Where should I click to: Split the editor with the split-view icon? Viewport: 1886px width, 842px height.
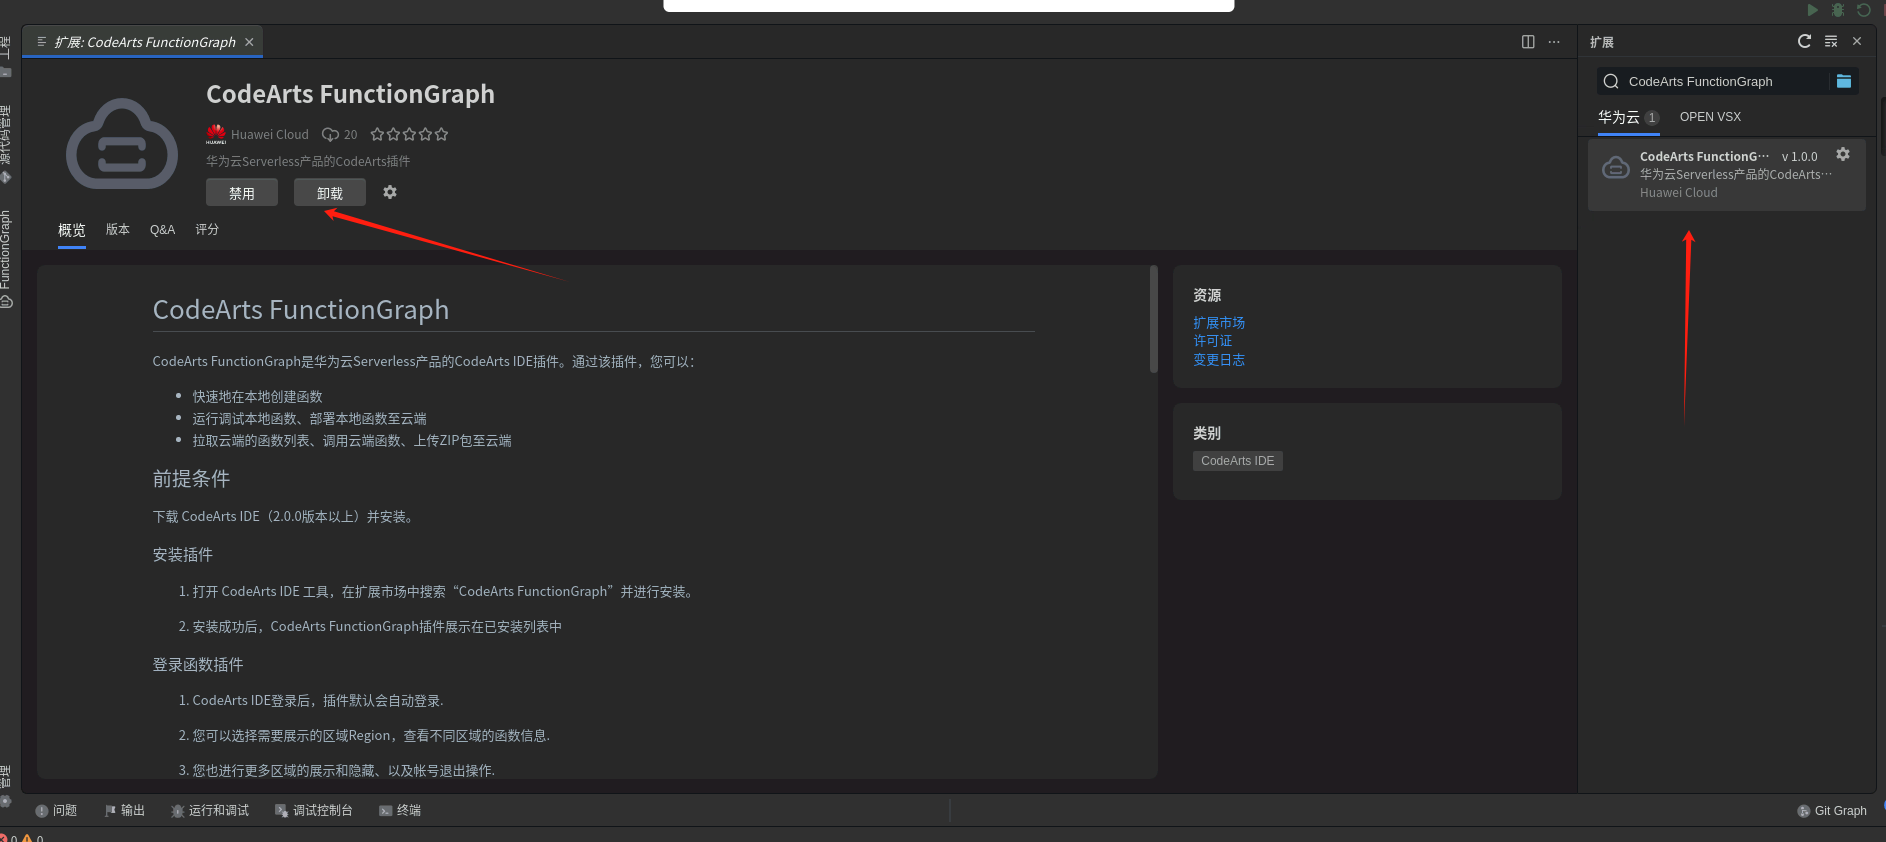point(1528,42)
